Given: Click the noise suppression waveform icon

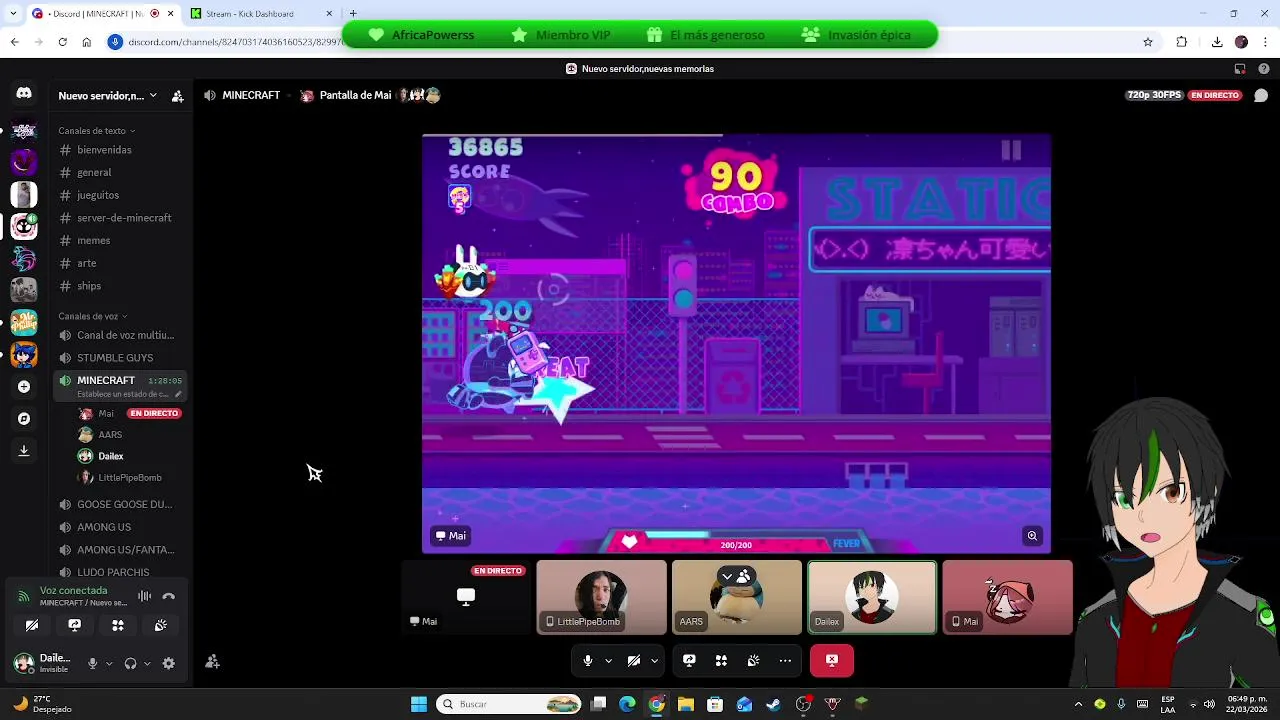Looking at the screenshot, I should 145,596.
